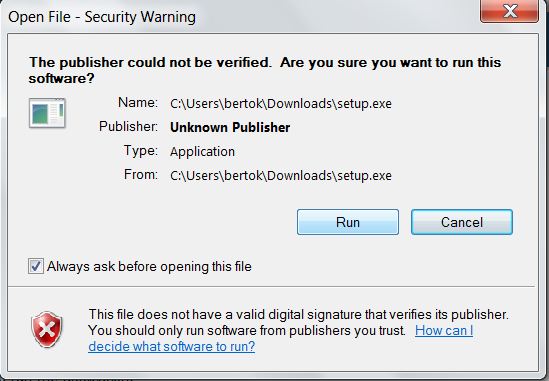Image resolution: width=549 pixels, height=381 pixels.
Task: Click the 'From:' field label
Action: (141, 174)
